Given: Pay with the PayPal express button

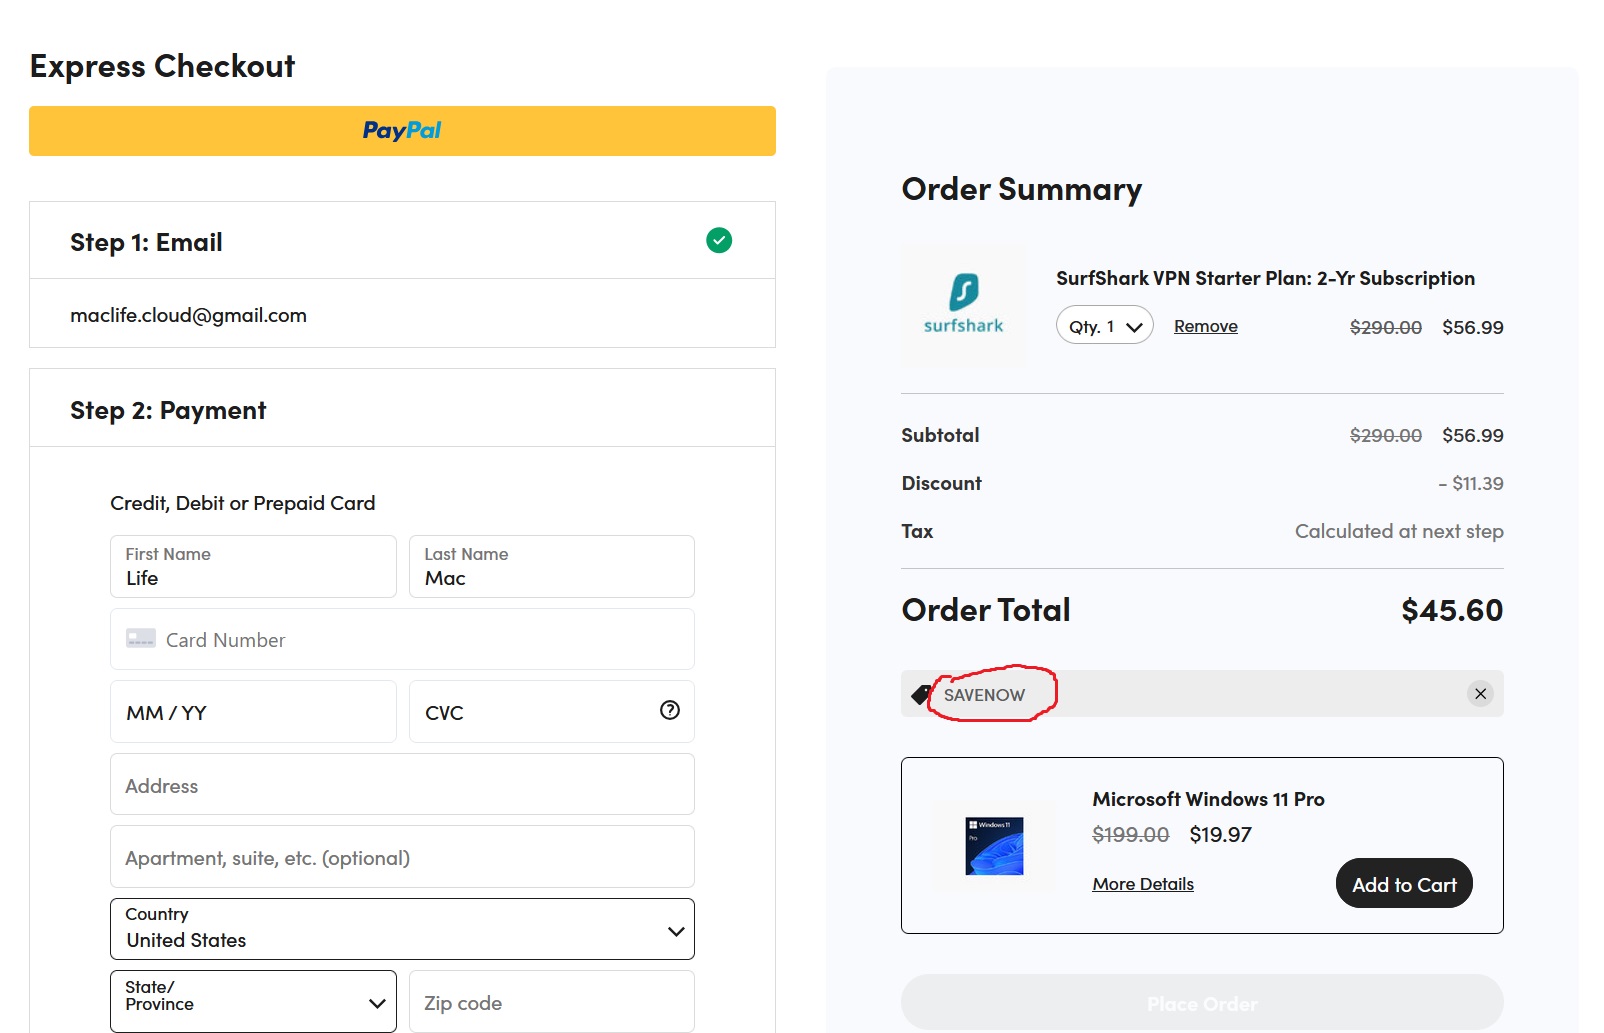Looking at the screenshot, I should coord(401,130).
